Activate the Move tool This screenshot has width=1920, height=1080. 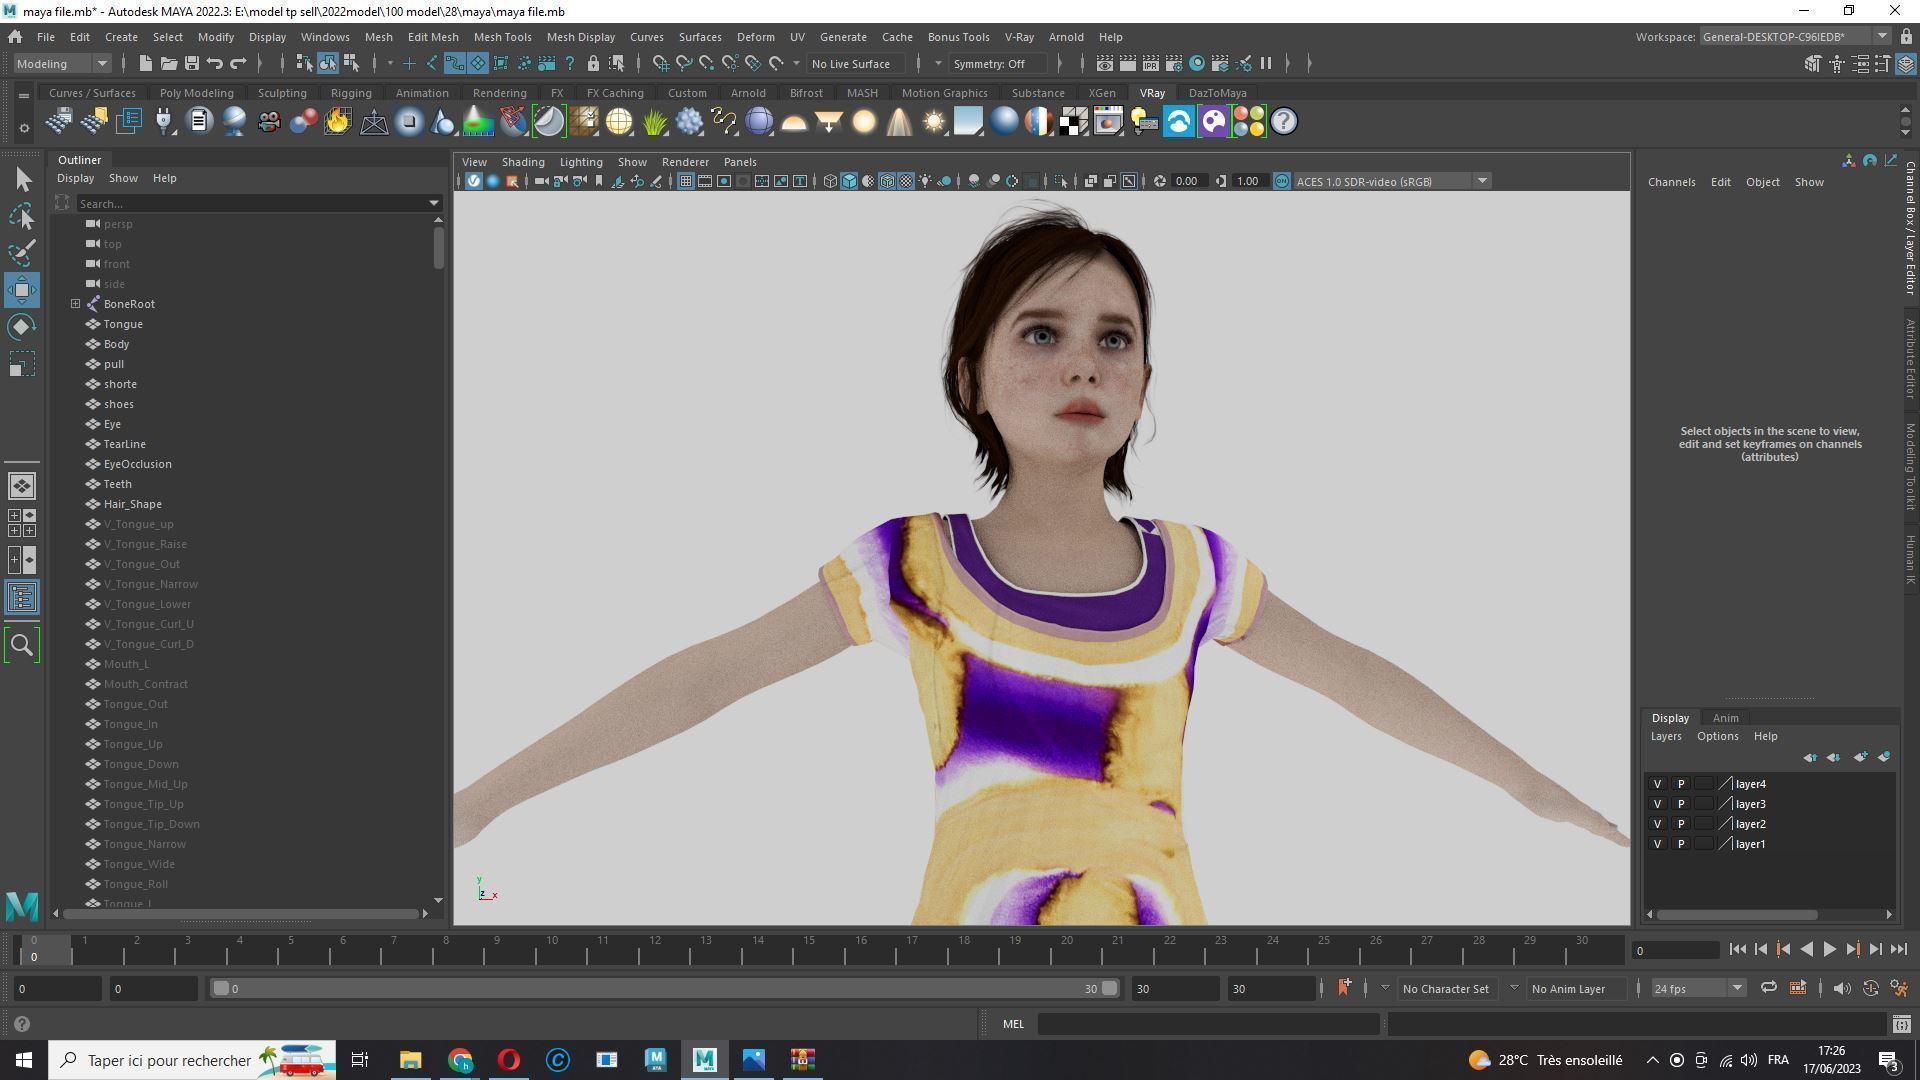[23, 290]
